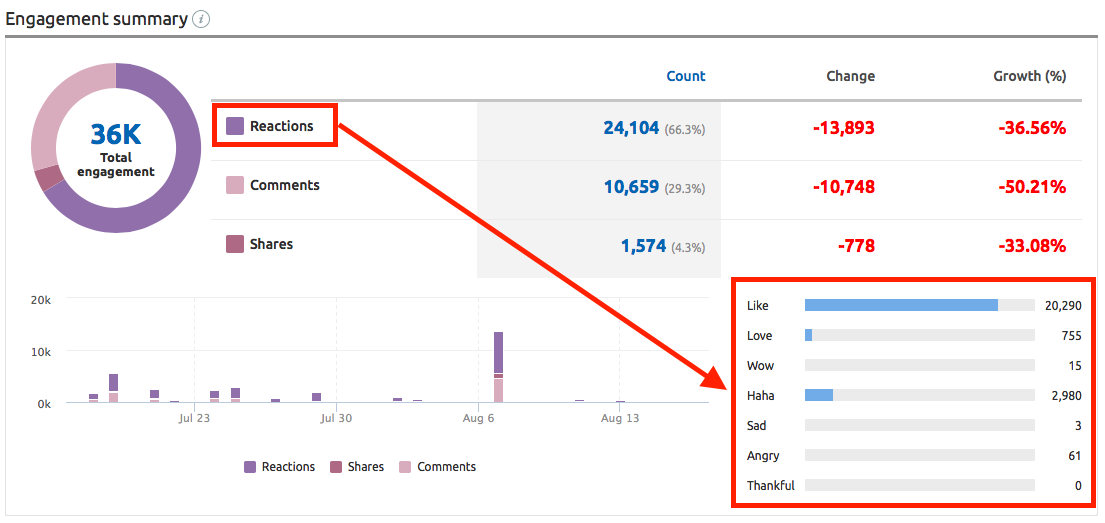The image size is (1105, 523).
Task: Click the tall Aug 6 bar in the chart
Action: tap(498, 367)
